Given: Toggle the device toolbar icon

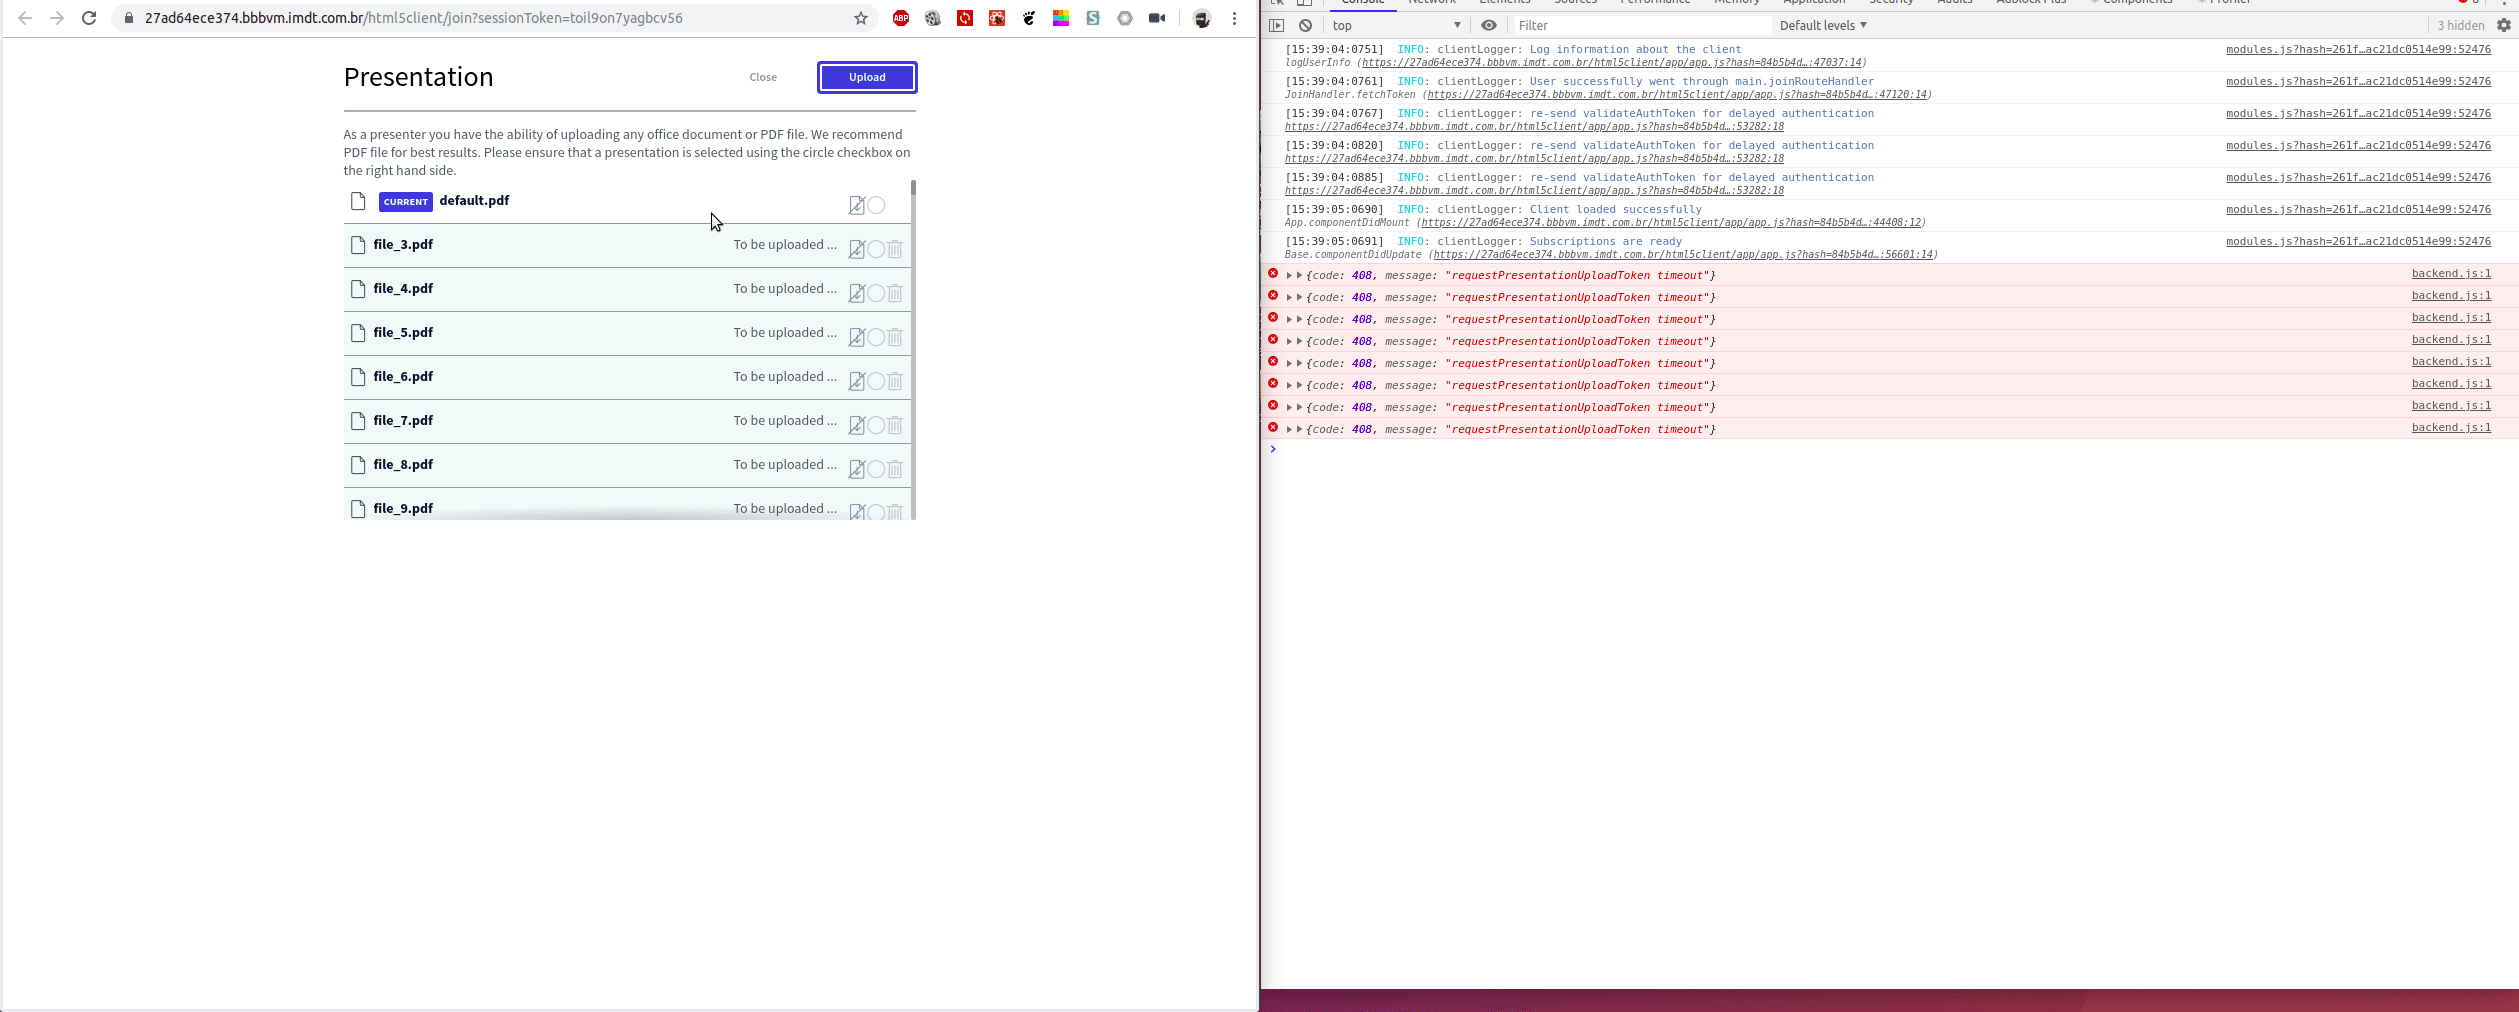Looking at the screenshot, I should point(1302,3).
